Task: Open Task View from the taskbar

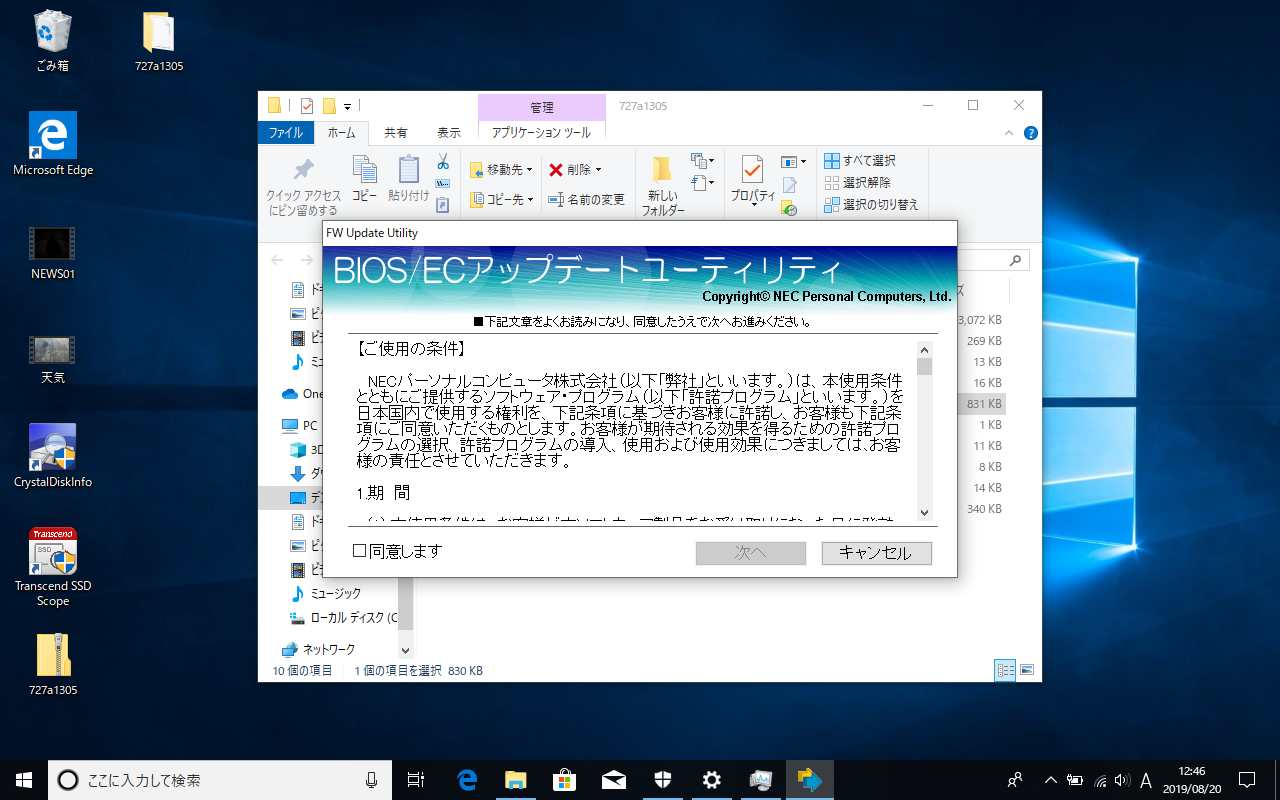Action: click(x=417, y=780)
